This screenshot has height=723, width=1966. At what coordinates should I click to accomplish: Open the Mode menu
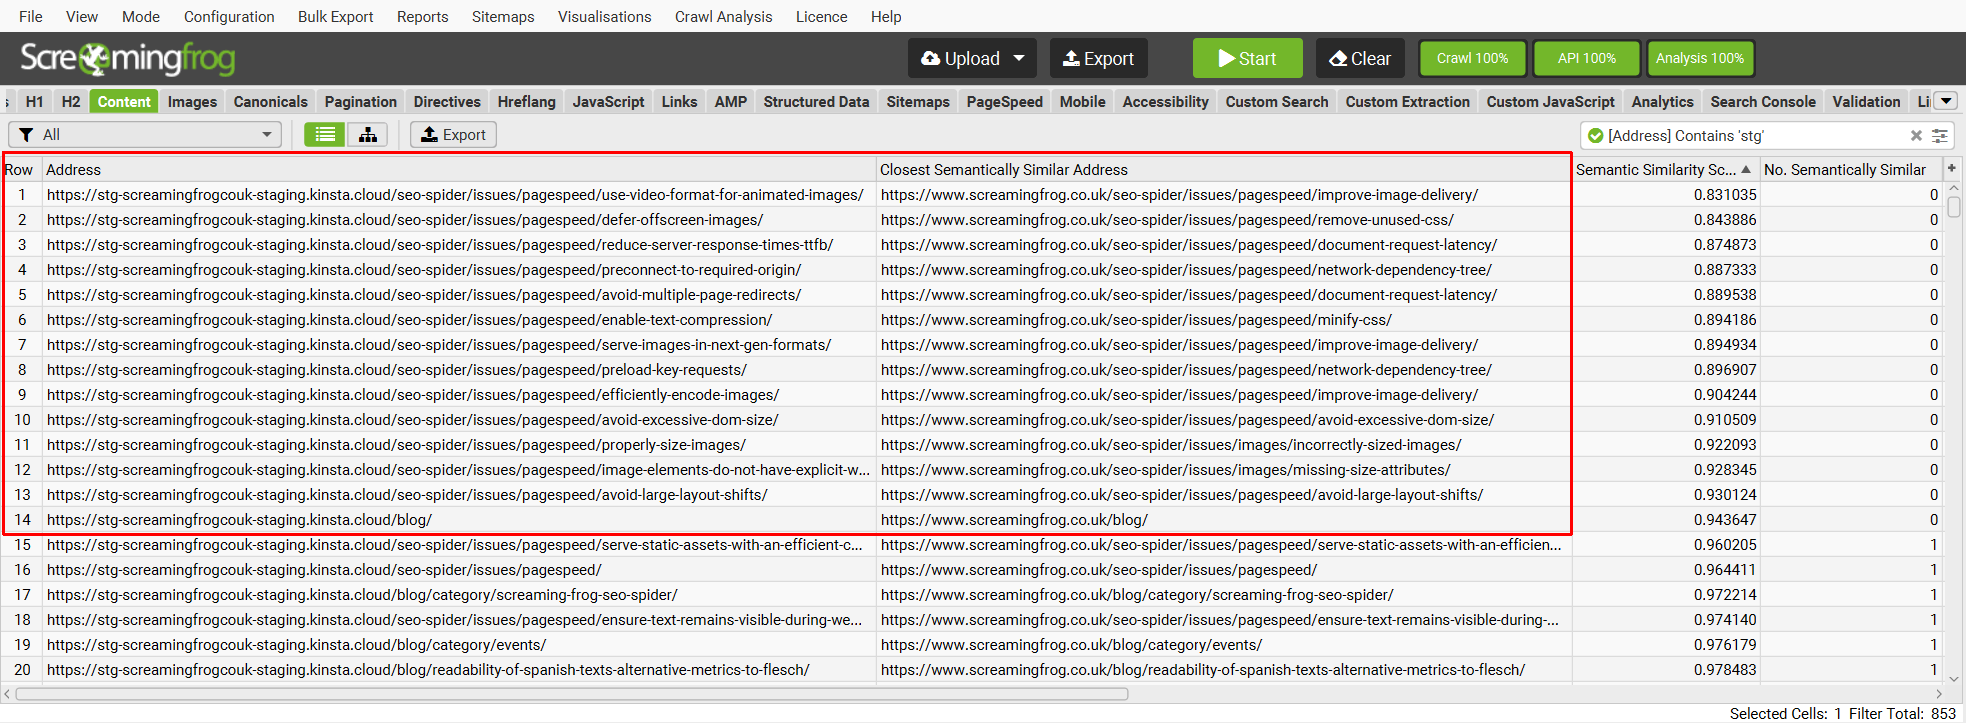tap(141, 16)
